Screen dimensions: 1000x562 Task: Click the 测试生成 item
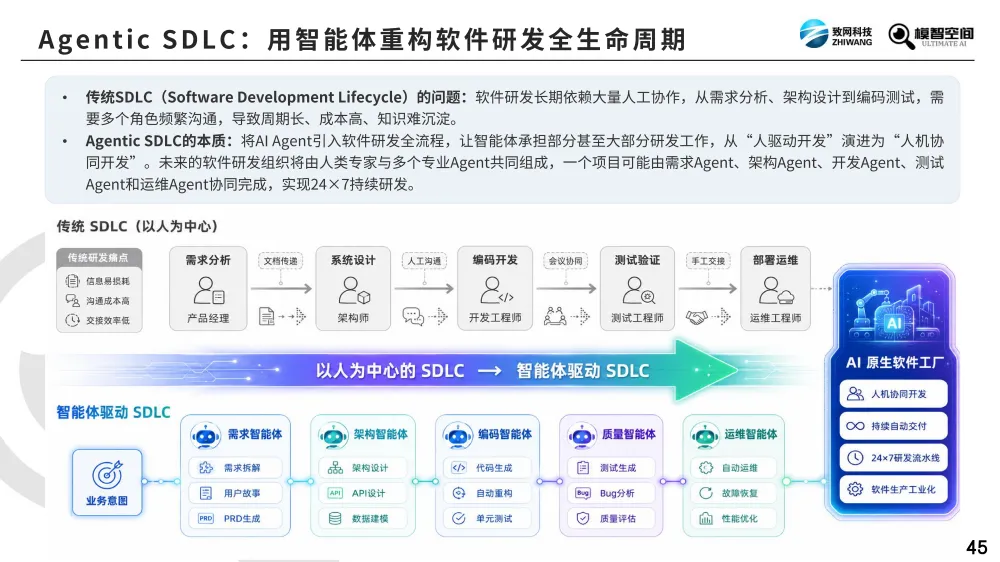(x=611, y=468)
